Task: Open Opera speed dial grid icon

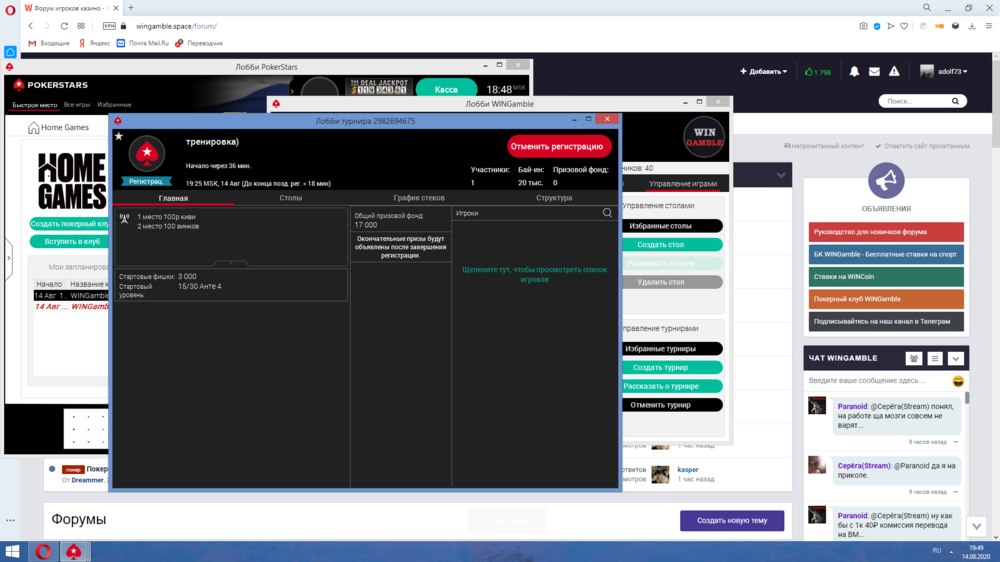Action: (x=81, y=26)
